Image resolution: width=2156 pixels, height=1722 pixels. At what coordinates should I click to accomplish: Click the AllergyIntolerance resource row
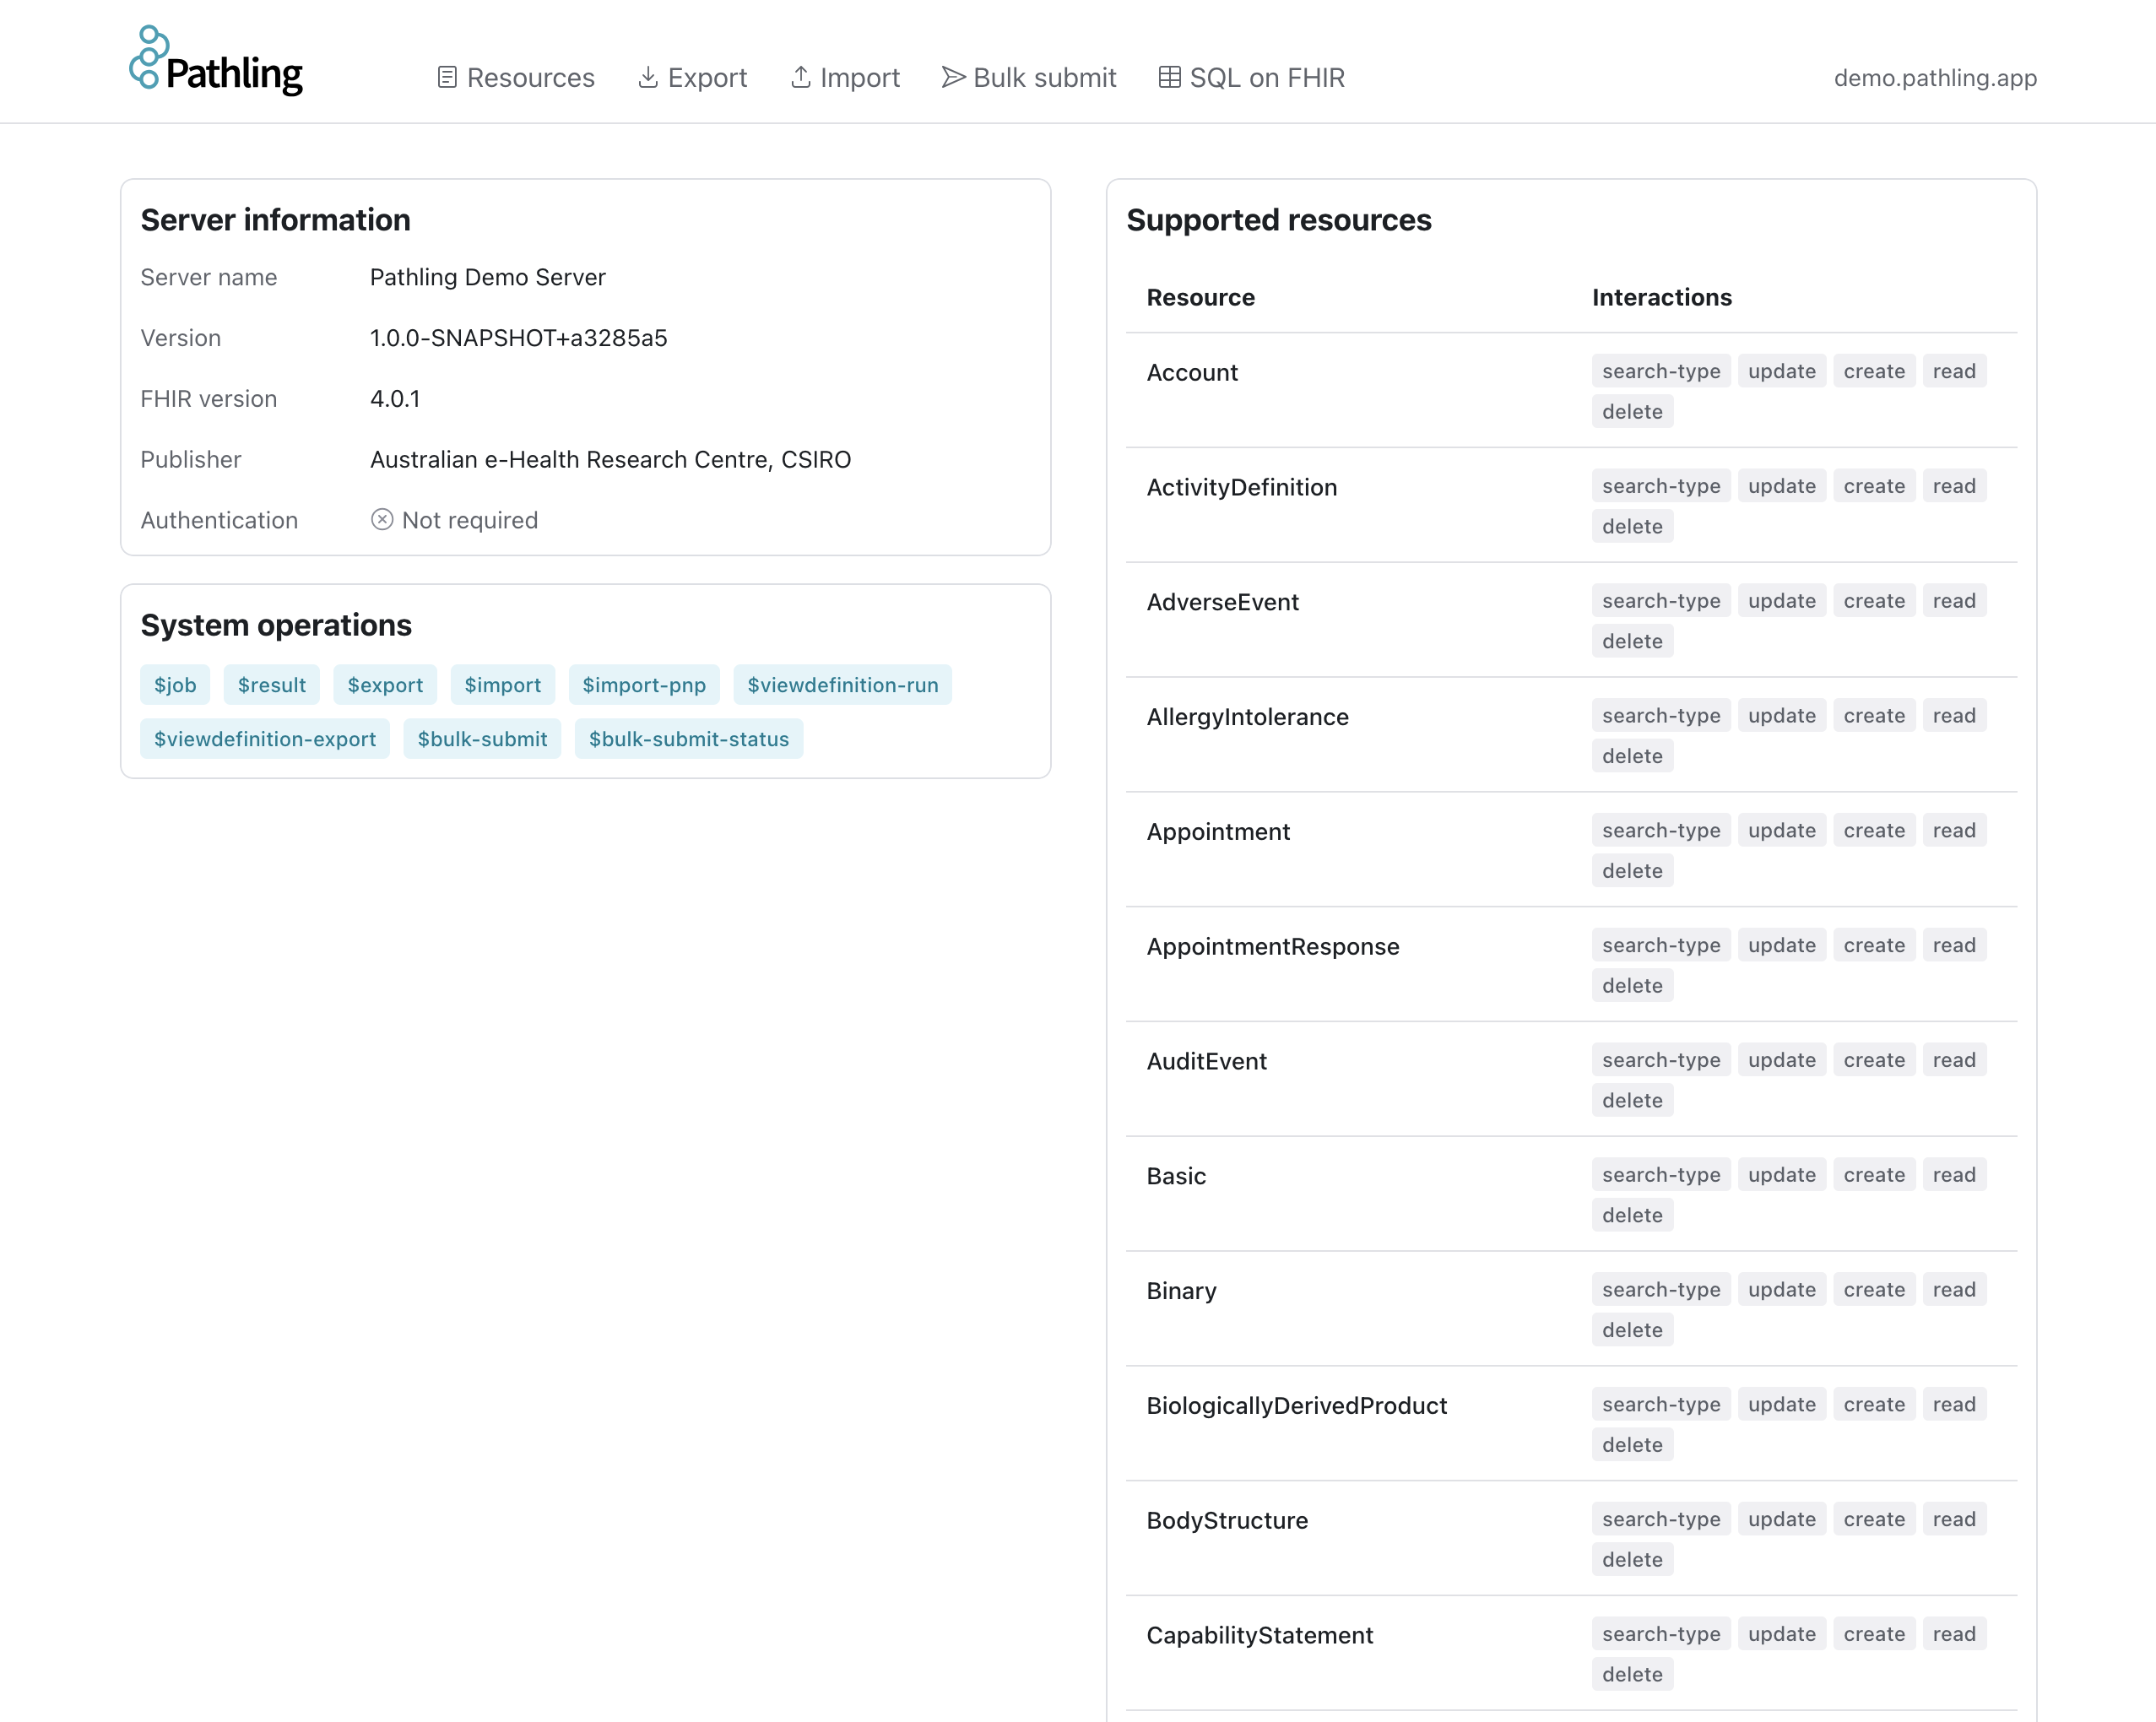pos(1248,716)
